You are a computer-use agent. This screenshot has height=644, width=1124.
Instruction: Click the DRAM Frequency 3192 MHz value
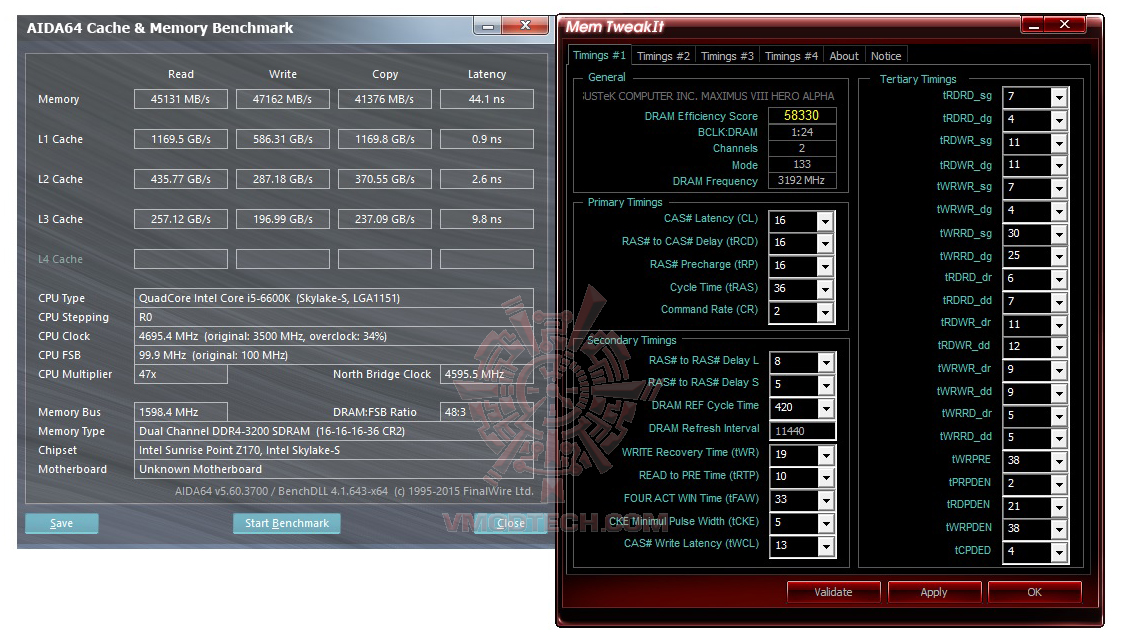pos(801,181)
